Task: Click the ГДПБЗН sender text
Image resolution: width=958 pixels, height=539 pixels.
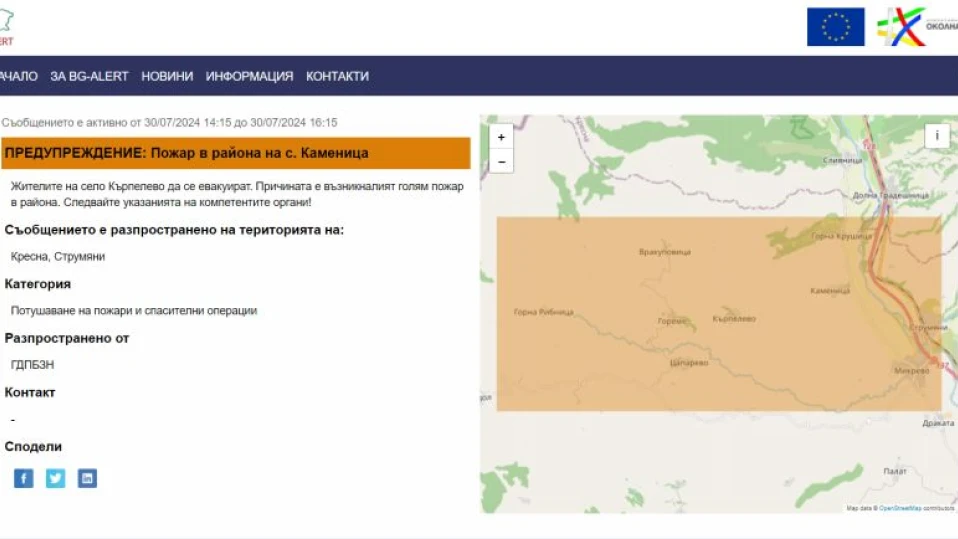Action: pos(32,365)
